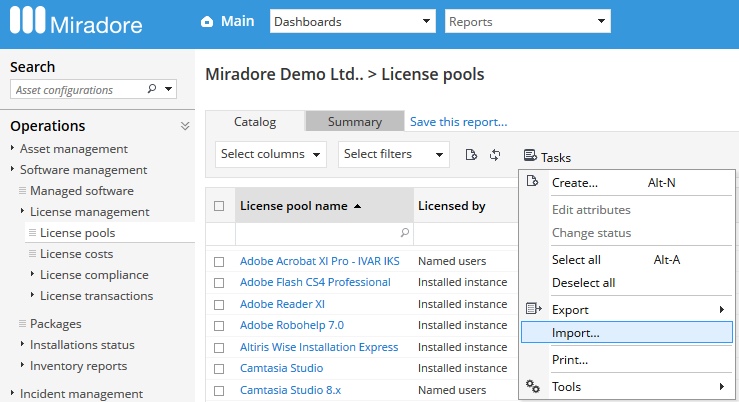Switch to the Catalog tab
Screen dimensions: 739x402
coord(255,122)
